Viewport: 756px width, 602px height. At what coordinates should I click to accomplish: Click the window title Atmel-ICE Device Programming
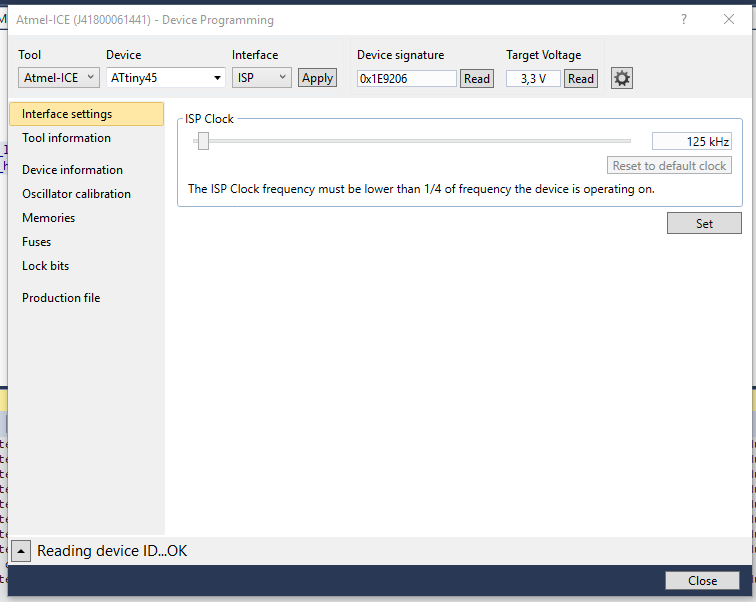coord(145,20)
